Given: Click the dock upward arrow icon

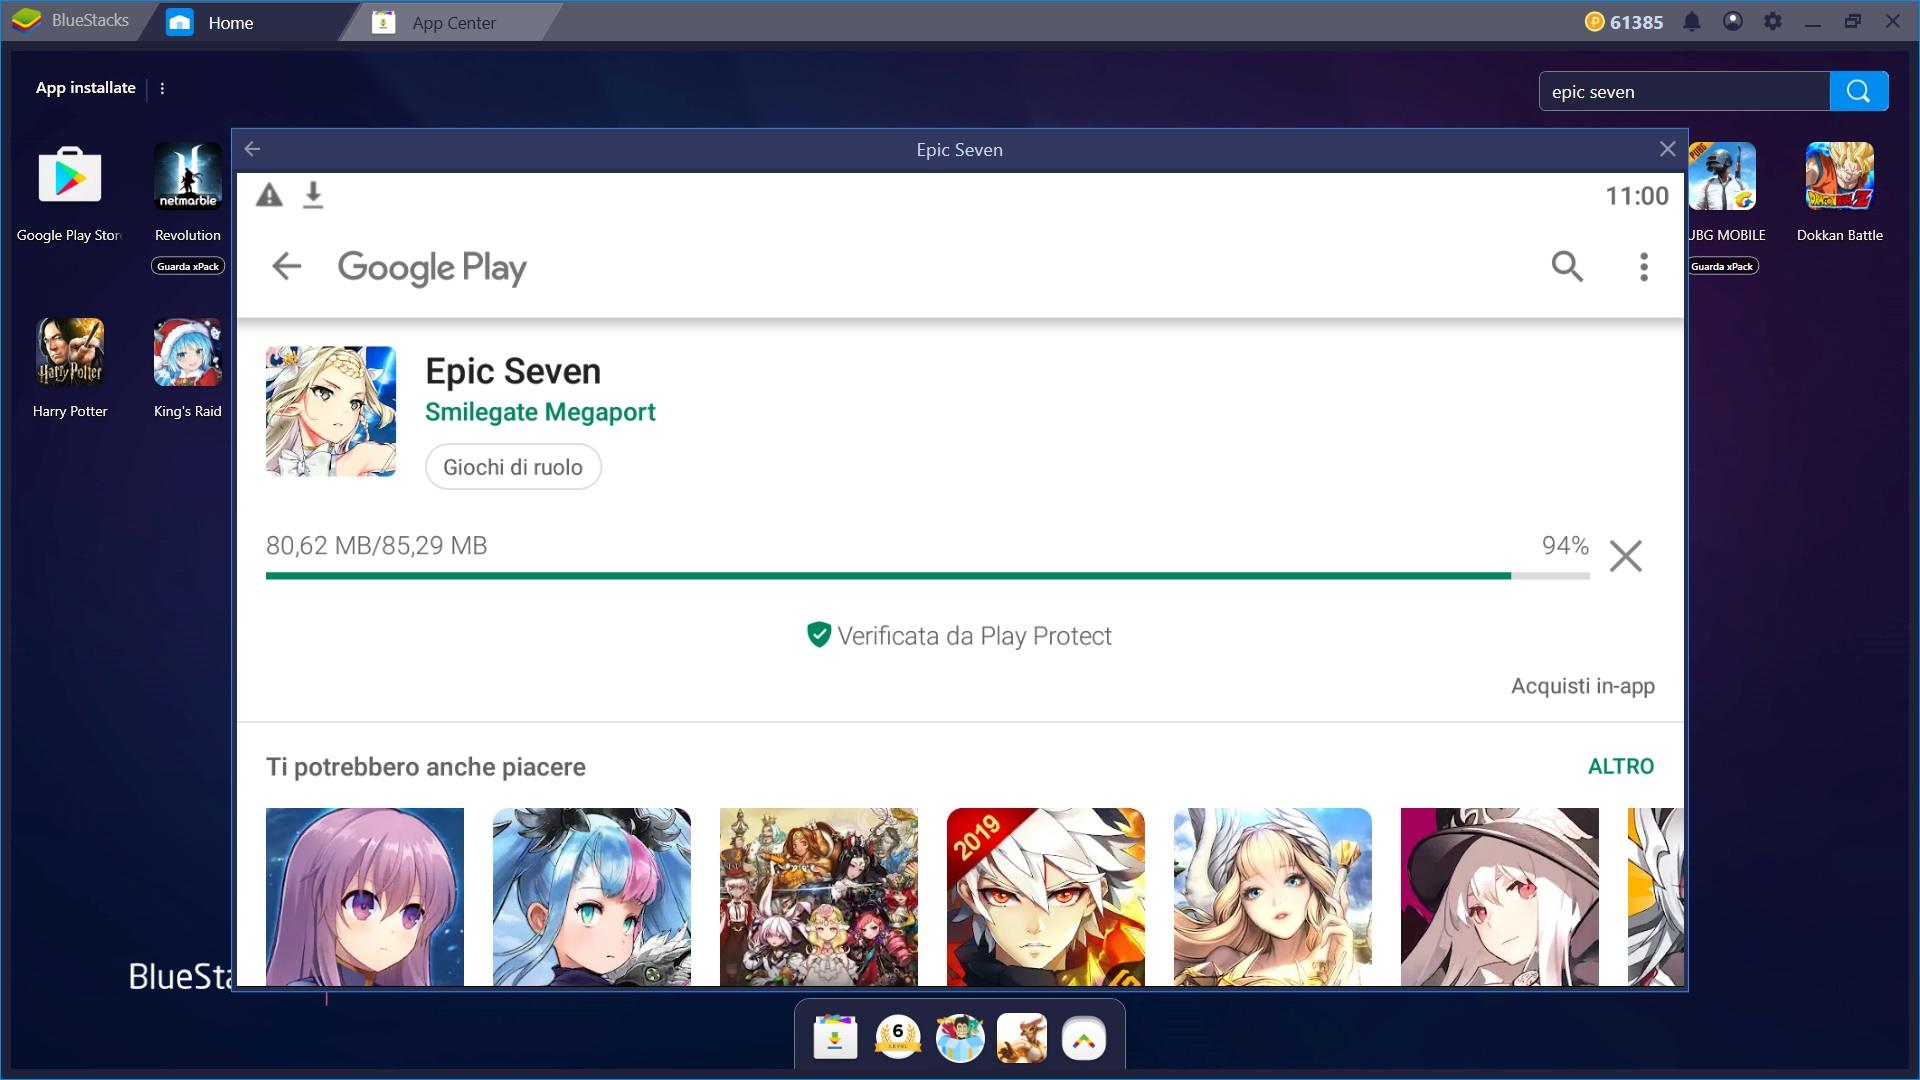Looking at the screenshot, I should [1084, 1039].
